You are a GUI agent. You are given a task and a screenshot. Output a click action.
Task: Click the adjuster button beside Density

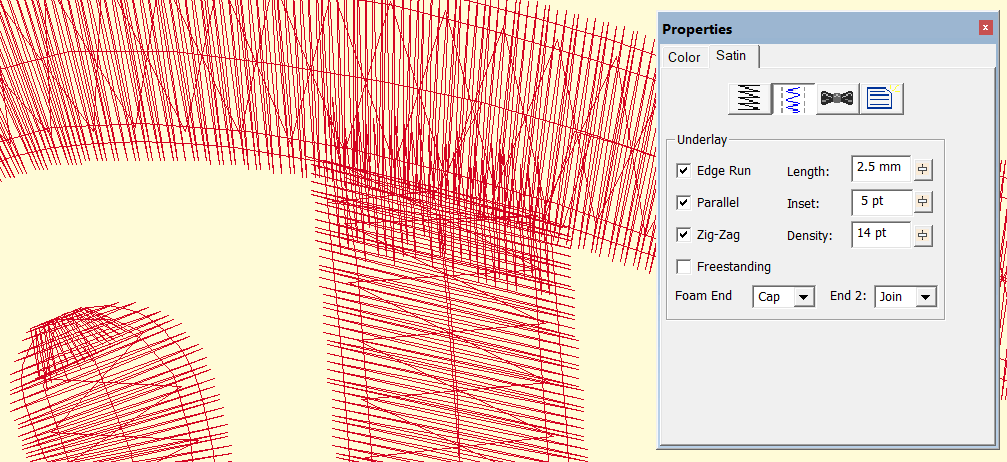(x=923, y=235)
